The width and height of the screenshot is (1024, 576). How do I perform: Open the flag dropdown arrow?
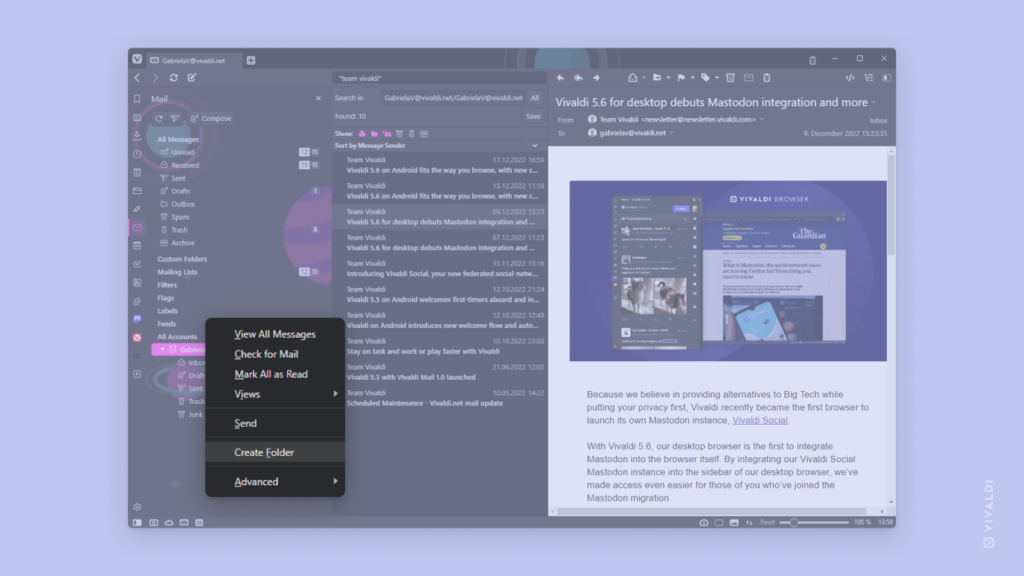[692, 78]
